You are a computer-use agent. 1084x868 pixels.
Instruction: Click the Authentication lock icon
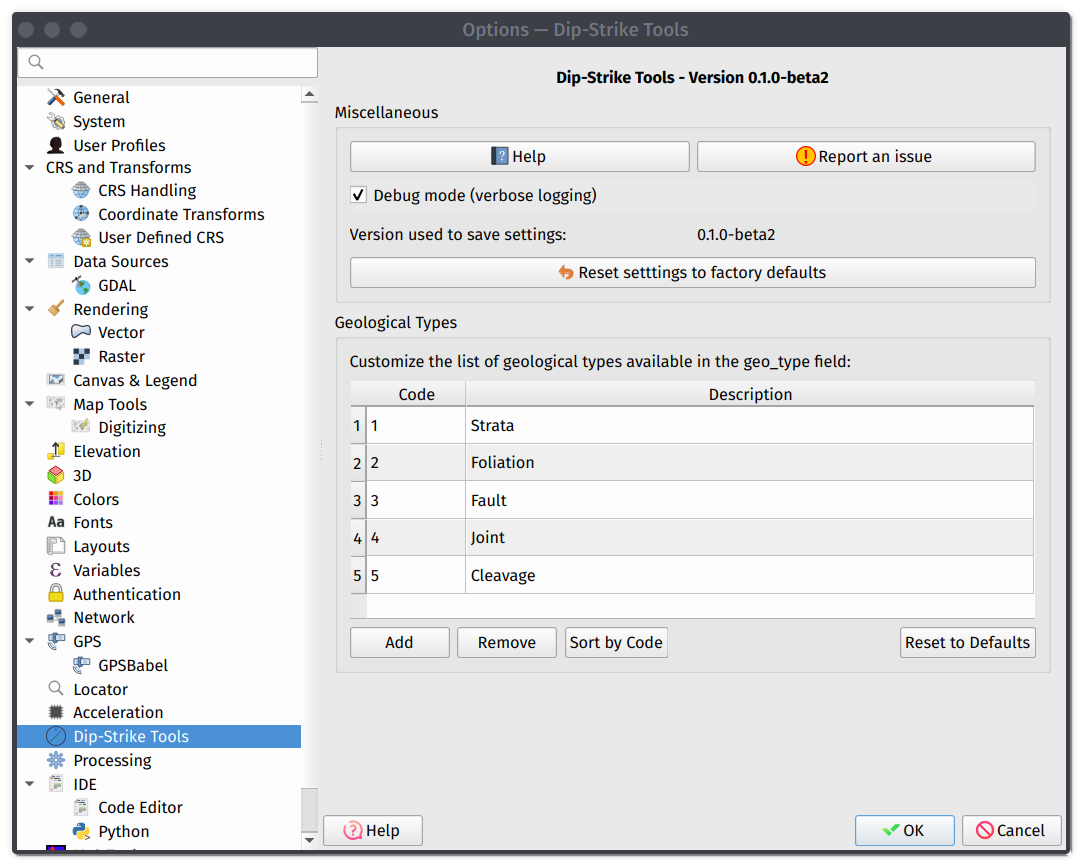[x=56, y=593]
